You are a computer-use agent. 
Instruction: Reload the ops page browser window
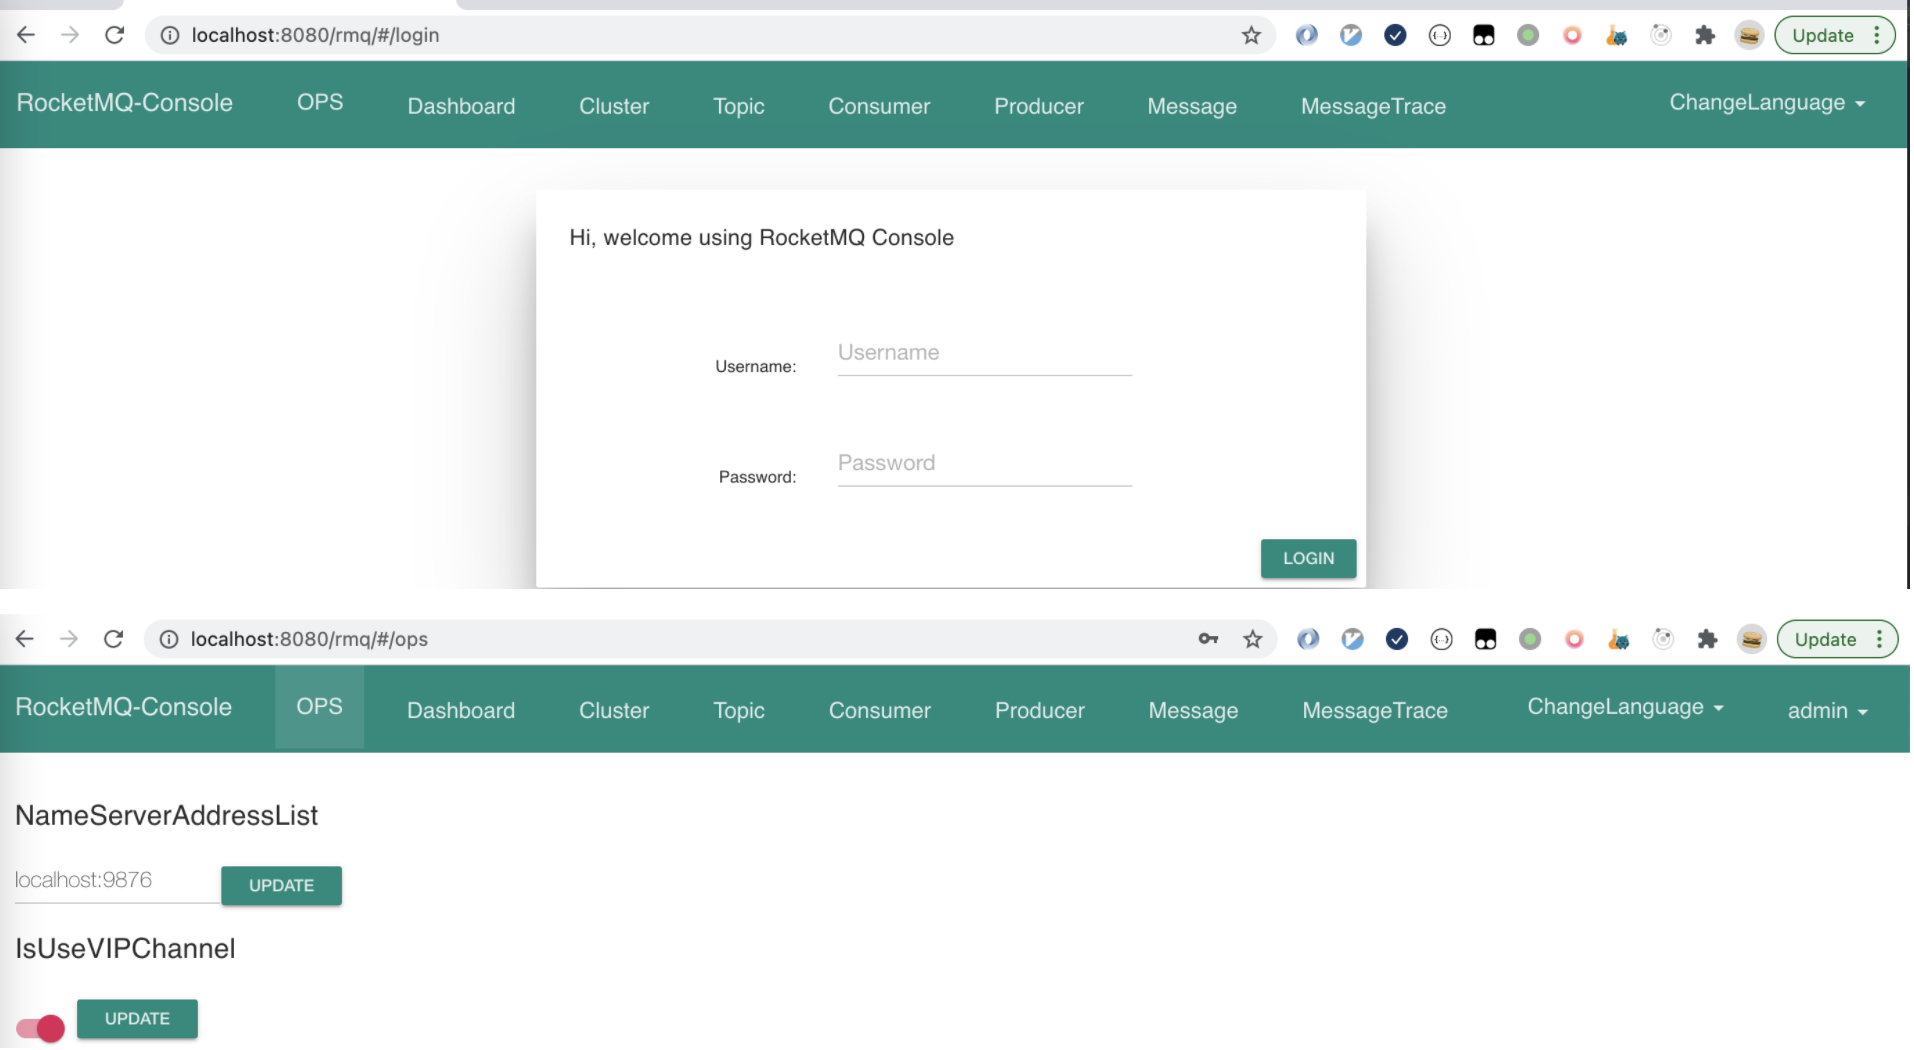tap(114, 639)
